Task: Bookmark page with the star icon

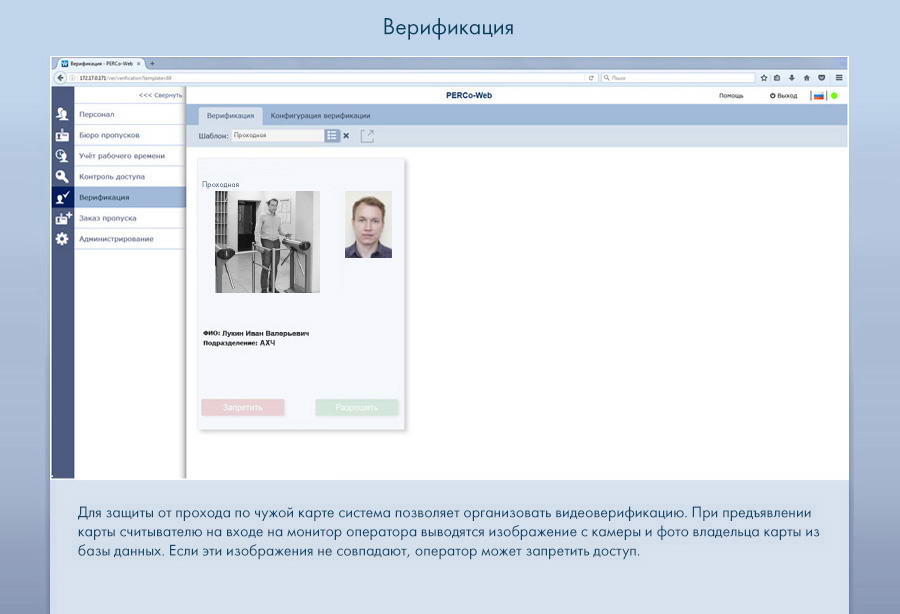Action: coord(764,77)
